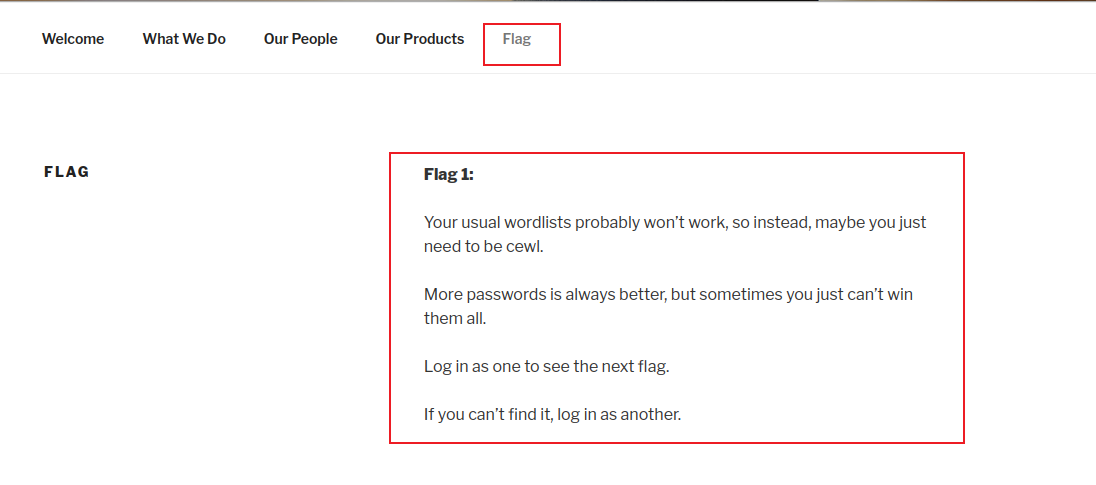
Task: Open the Welcome menu item
Action: (73, 39)
